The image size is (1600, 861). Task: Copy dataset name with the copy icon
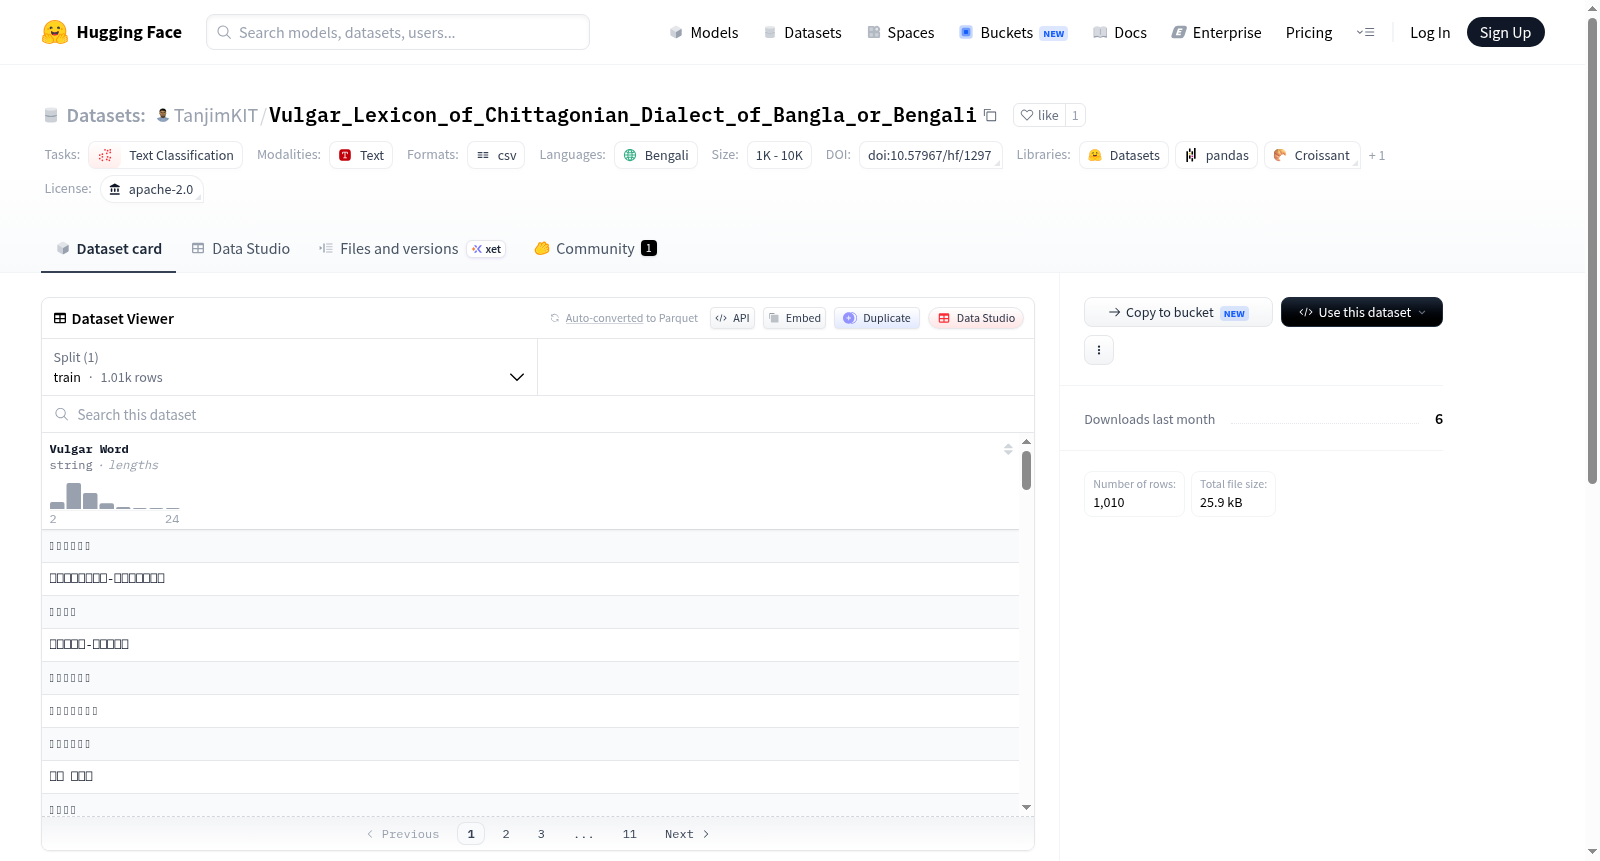pyautogui.click(x=990, y=115)
